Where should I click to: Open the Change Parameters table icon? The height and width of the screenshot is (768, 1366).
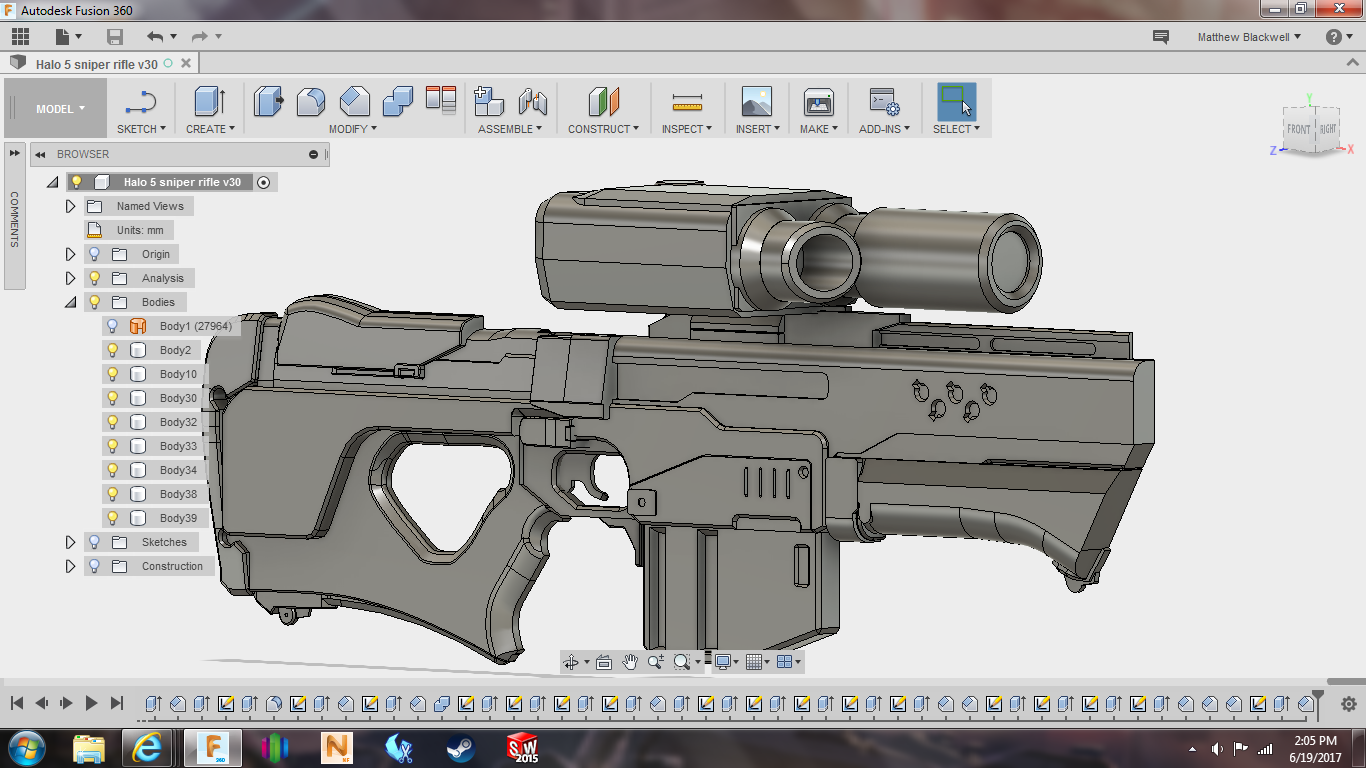tap(441, 99)
